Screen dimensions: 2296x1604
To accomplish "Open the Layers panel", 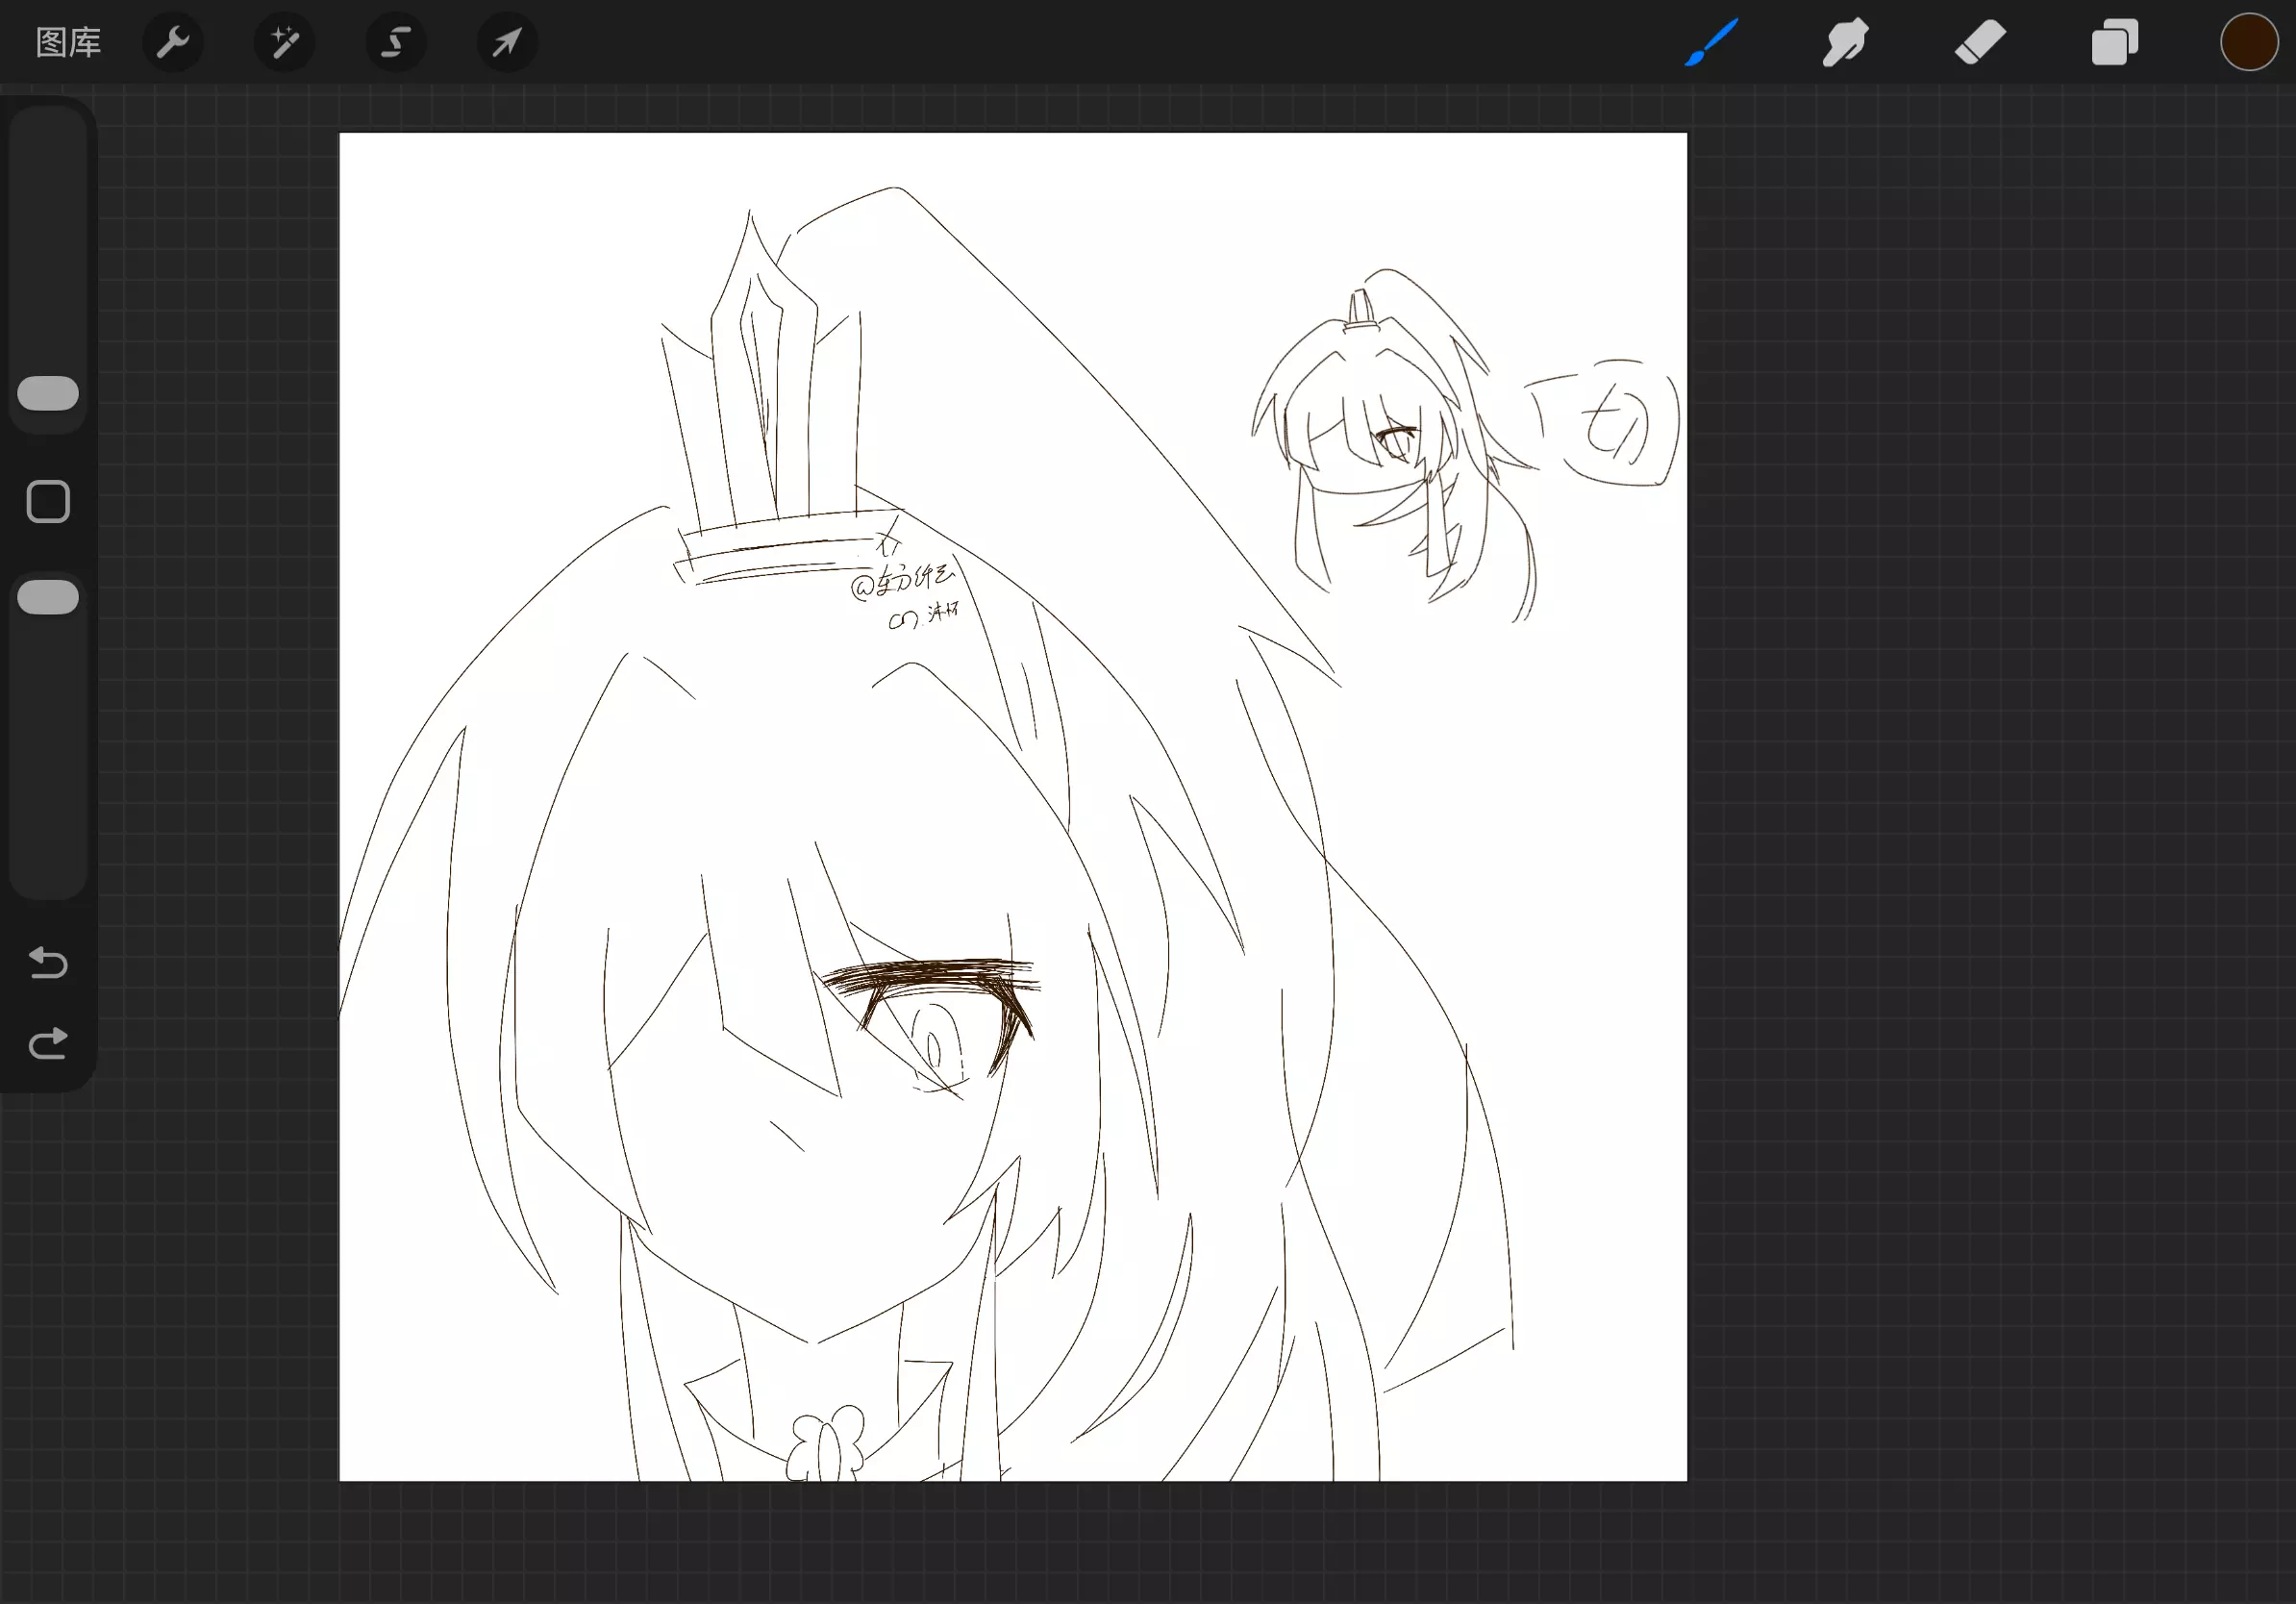I will click(x=2114, y=43).
